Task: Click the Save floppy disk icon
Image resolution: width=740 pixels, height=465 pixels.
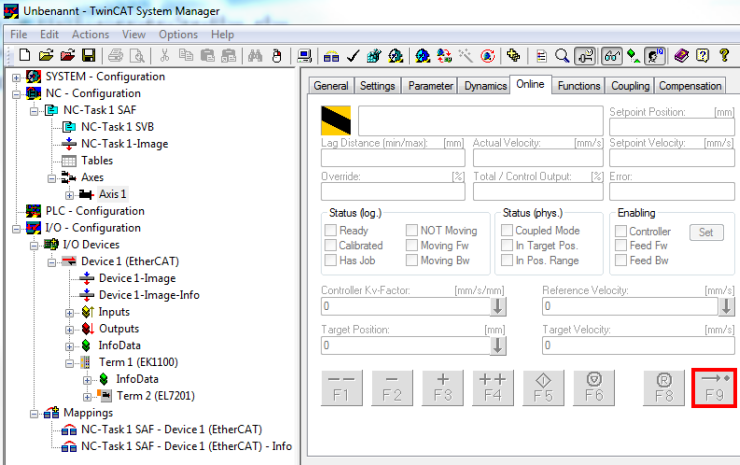Action: (x=88, y=56)
